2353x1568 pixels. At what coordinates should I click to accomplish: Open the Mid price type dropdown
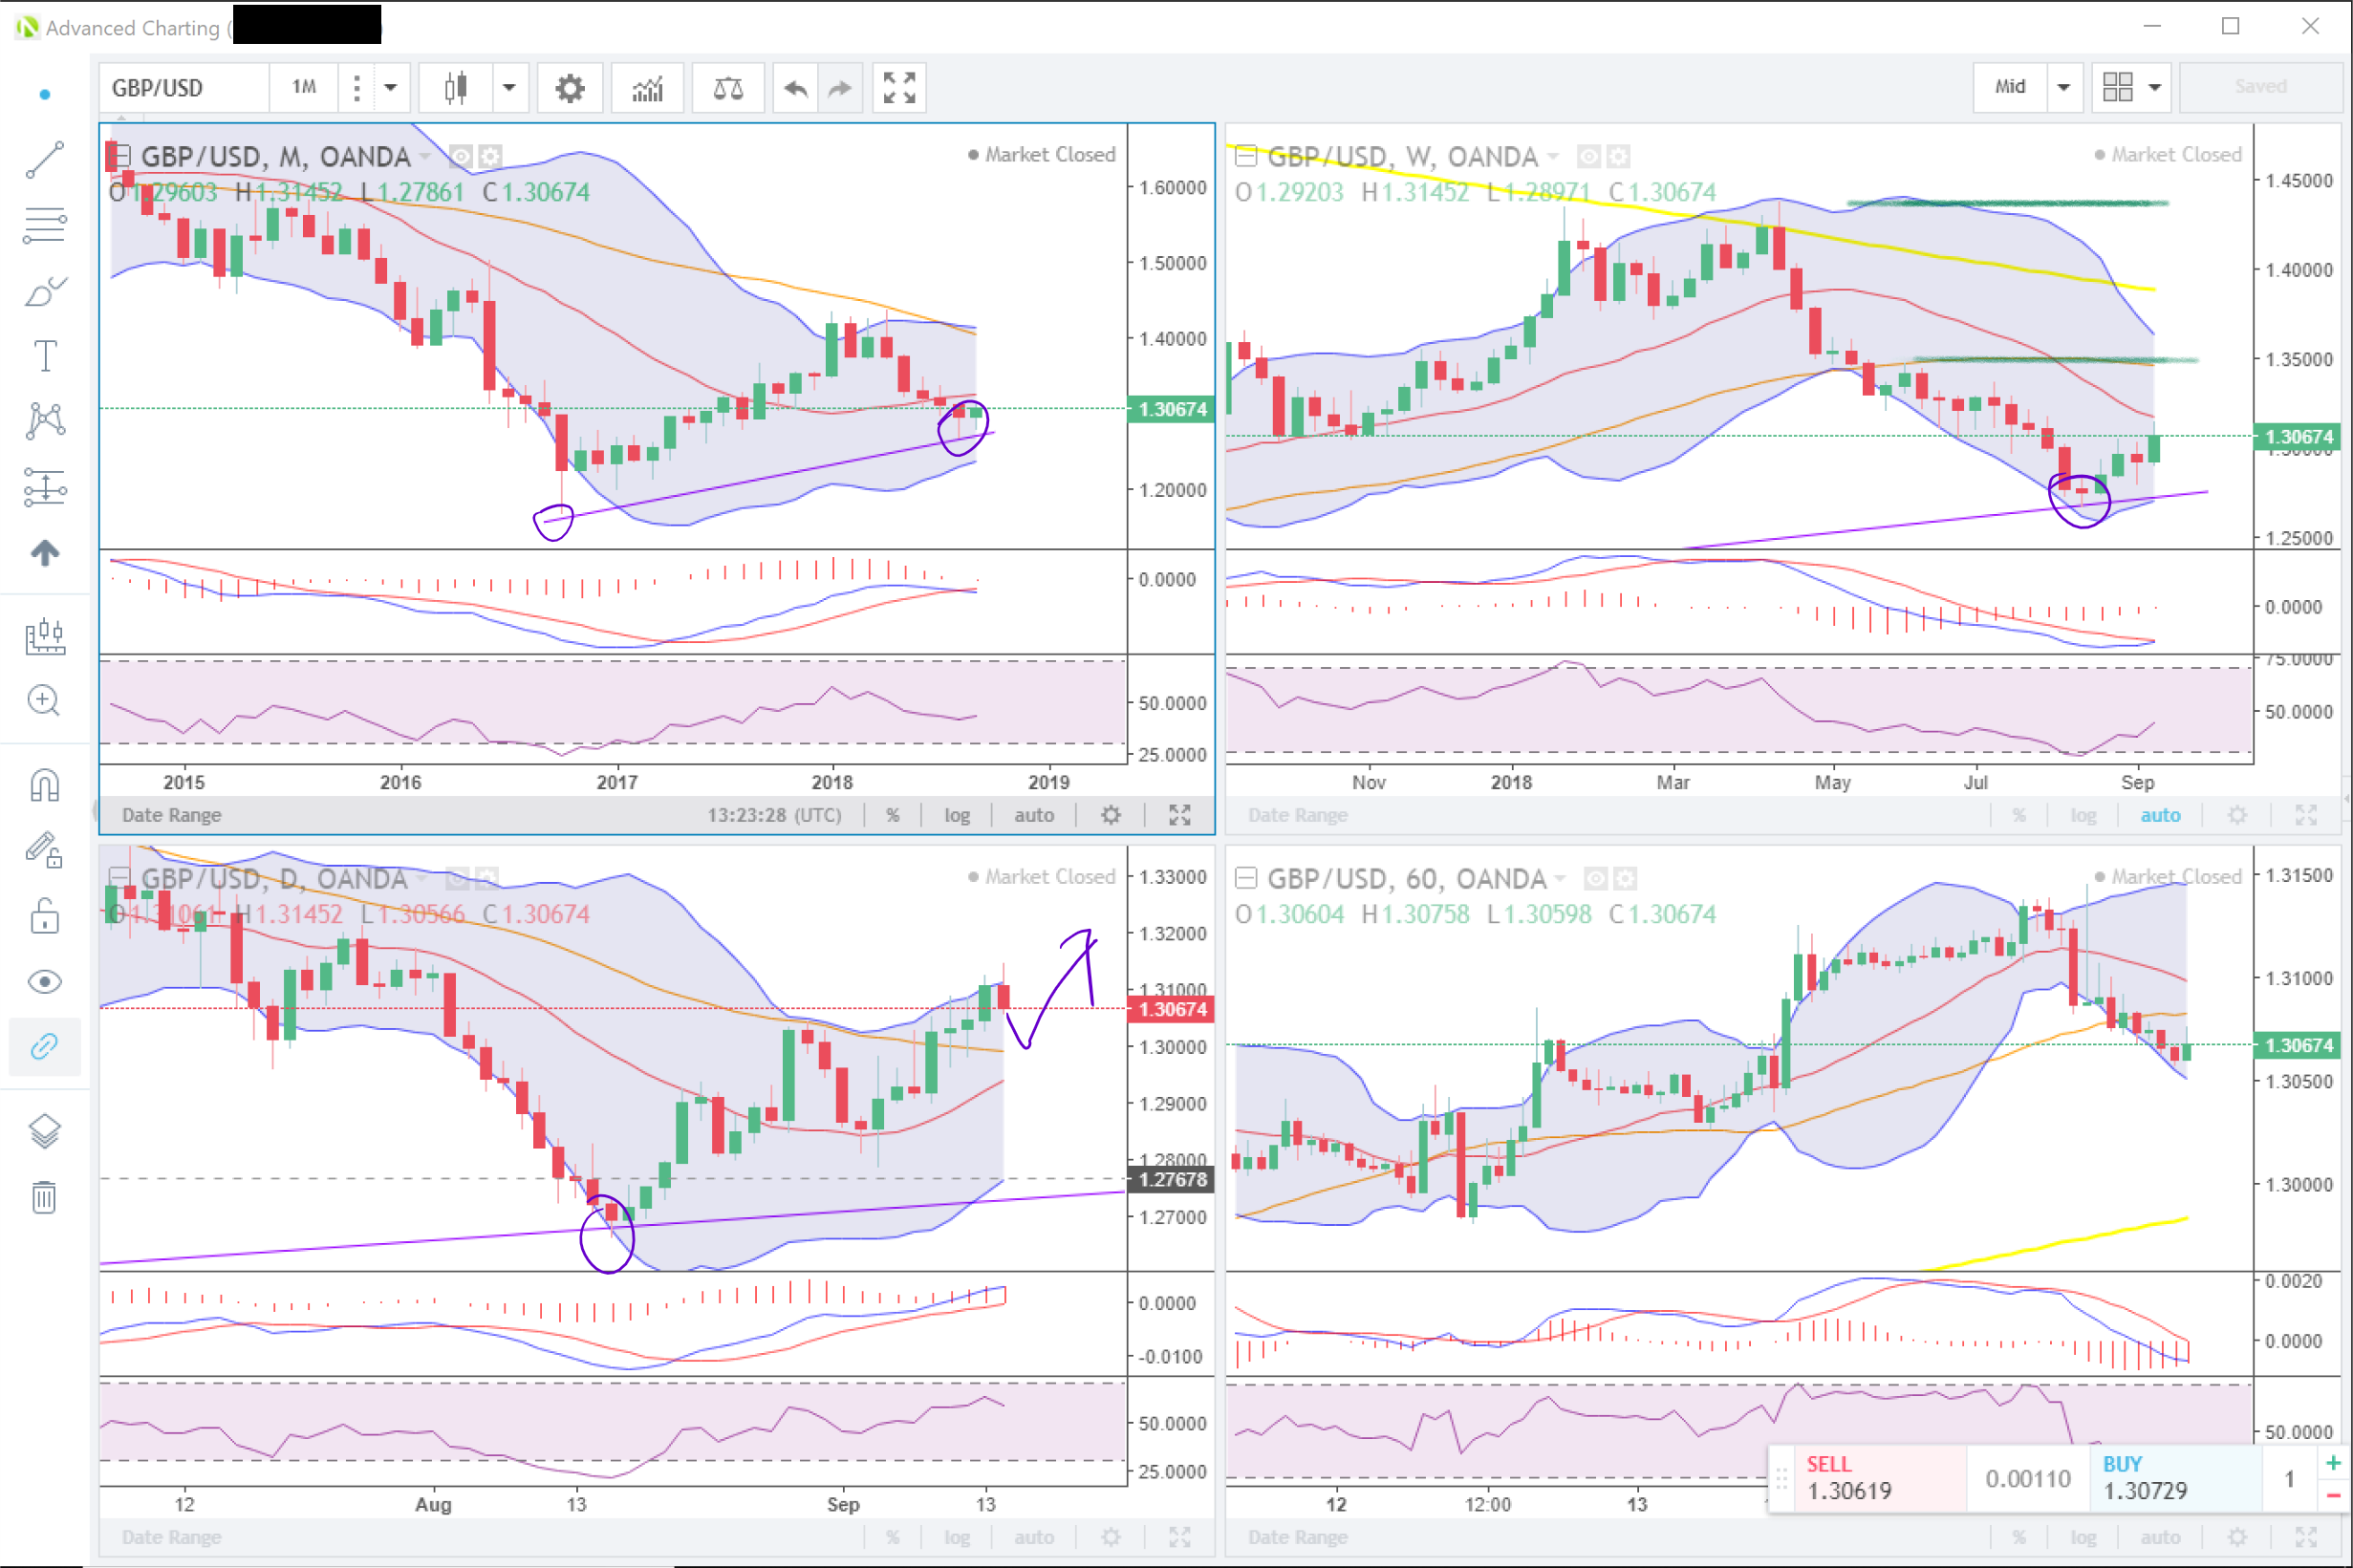(2062, 87)
